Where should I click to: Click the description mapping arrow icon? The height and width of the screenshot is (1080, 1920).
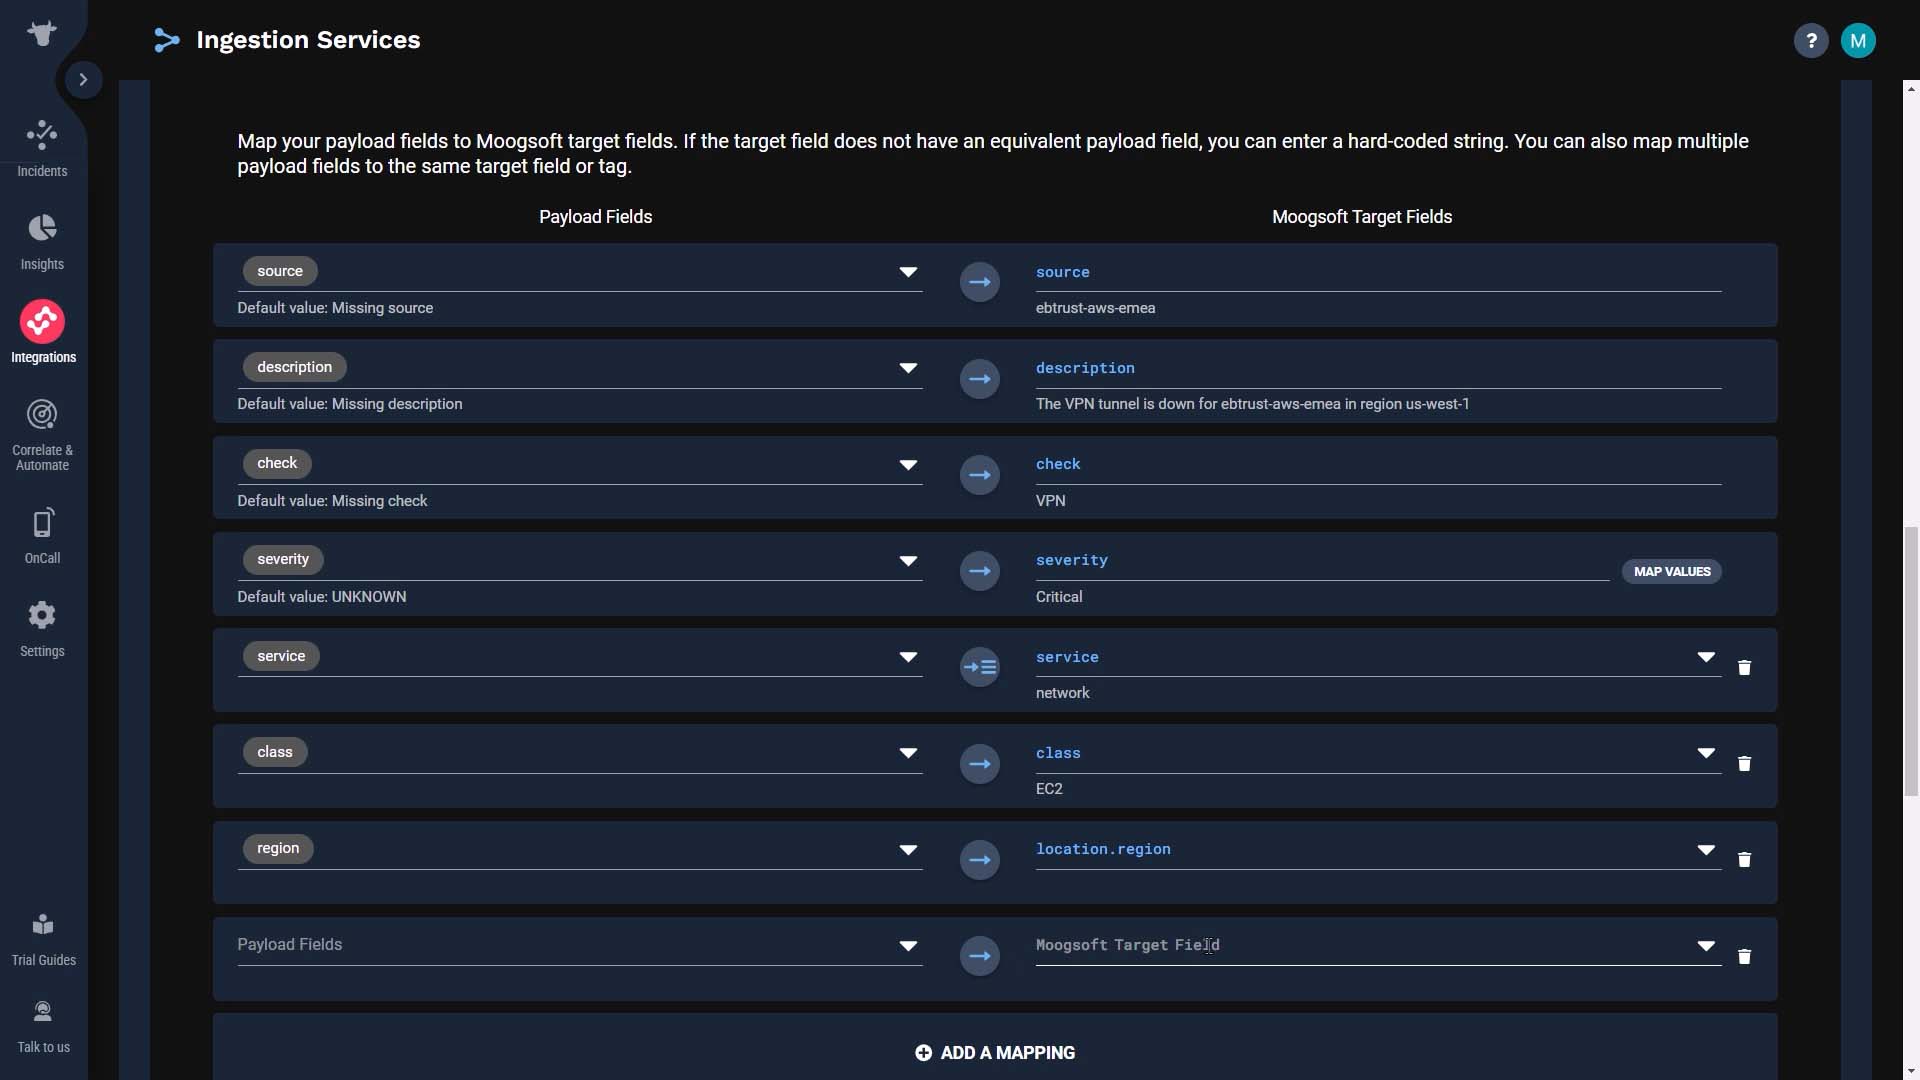[980, 379]
